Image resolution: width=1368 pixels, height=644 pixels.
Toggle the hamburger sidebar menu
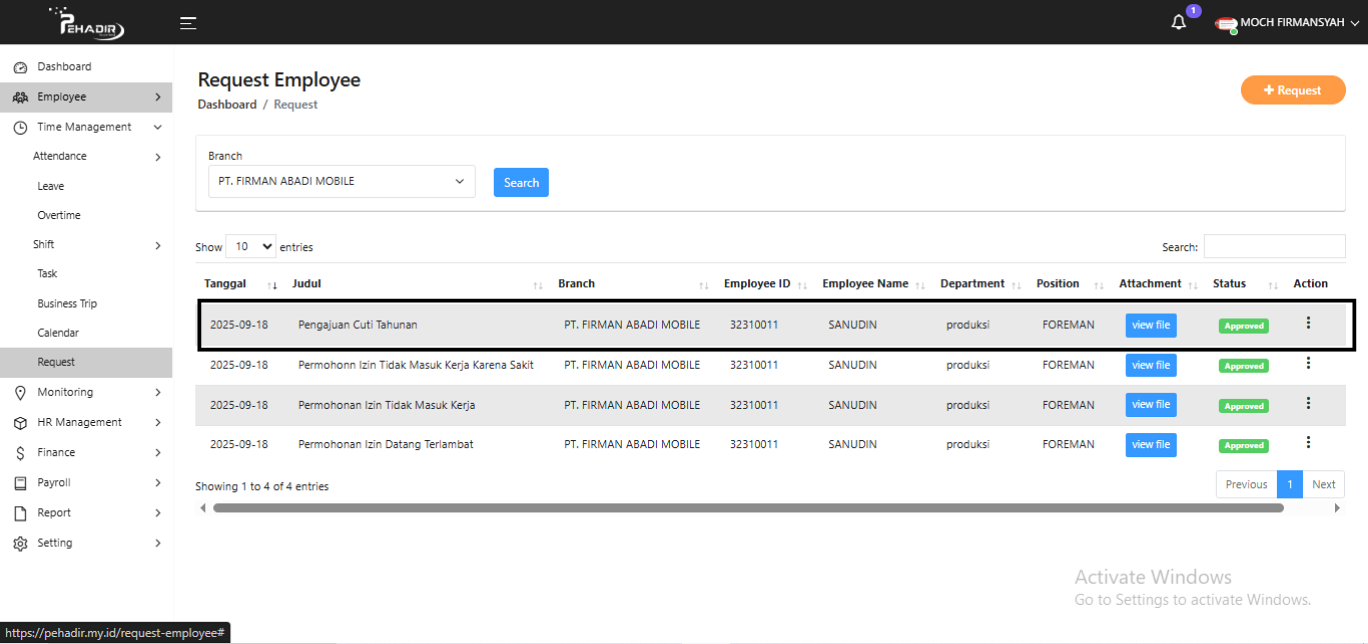pos(188,23)
